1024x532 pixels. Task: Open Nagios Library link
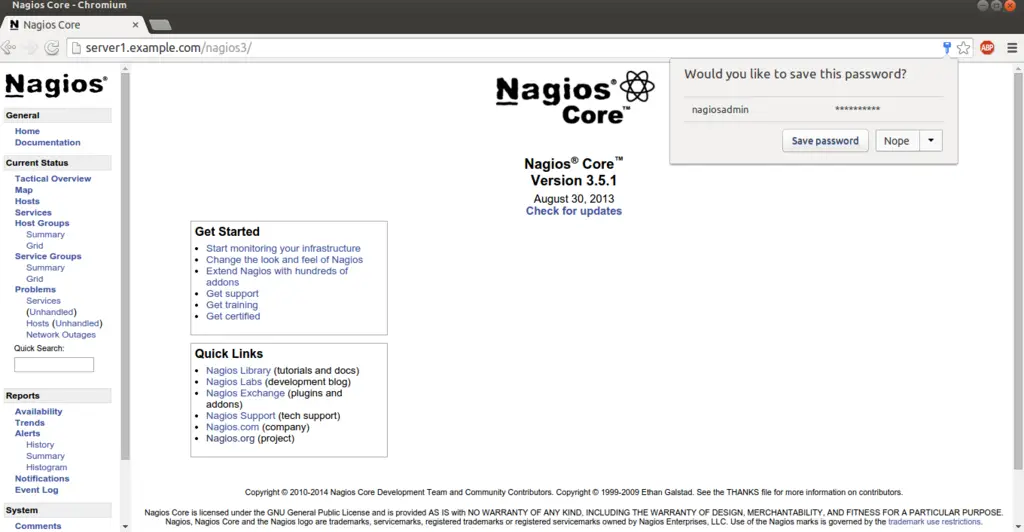[238, 370]
